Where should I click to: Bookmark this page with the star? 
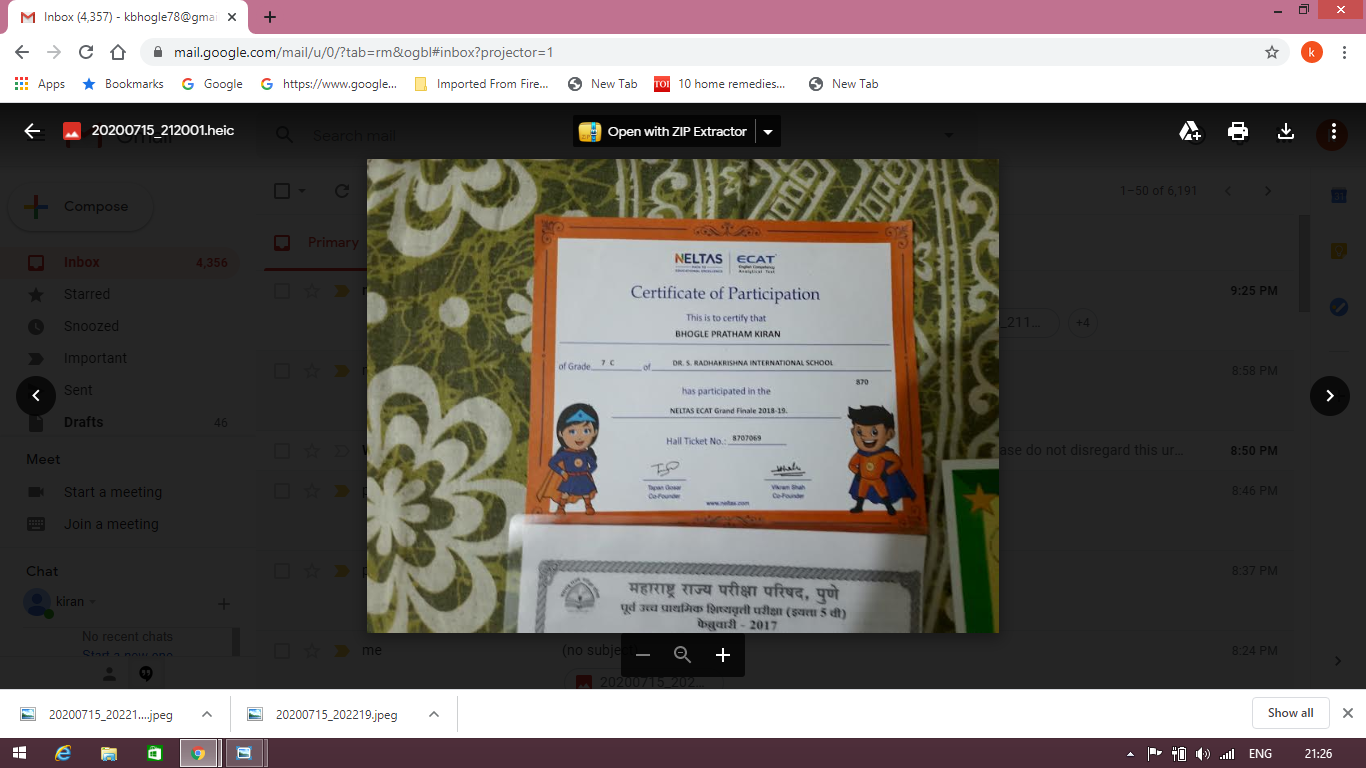(x=1272, y=52)
